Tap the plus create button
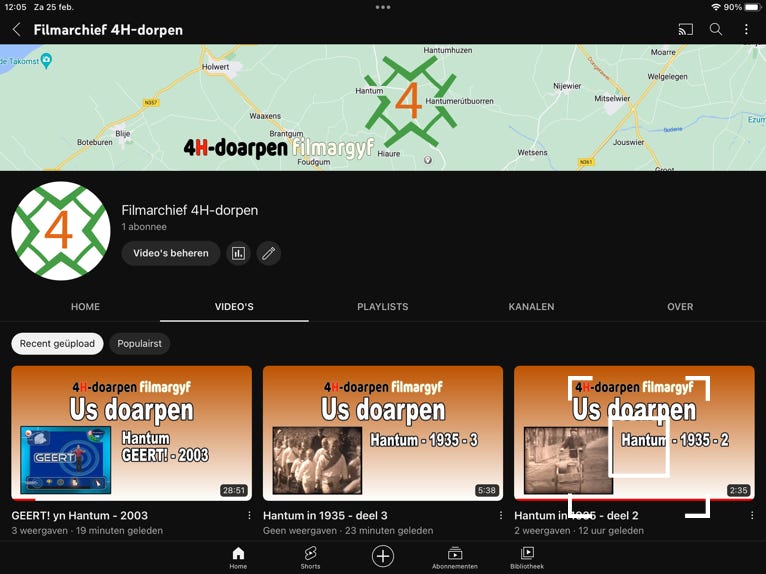Screen dimensions: 766x574 (x=383, y=556)
